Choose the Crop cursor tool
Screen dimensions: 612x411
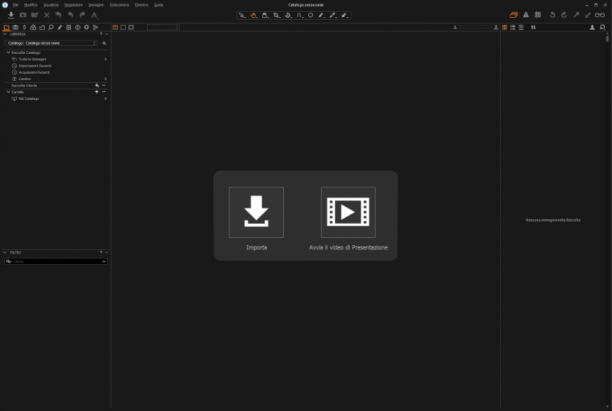pyautogui.click(x=277, y=16)
